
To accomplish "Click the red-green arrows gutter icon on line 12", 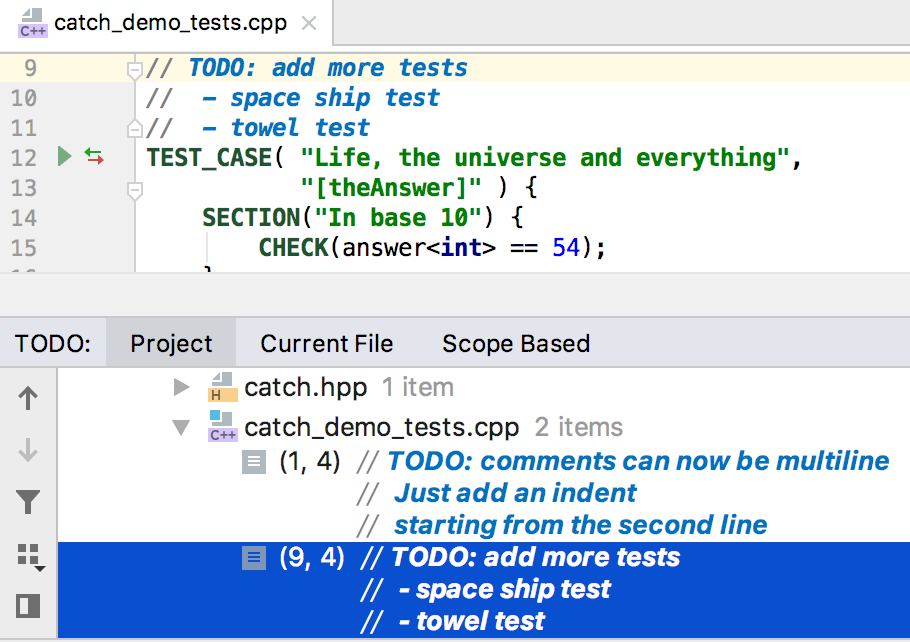I will tap(94, 157).
